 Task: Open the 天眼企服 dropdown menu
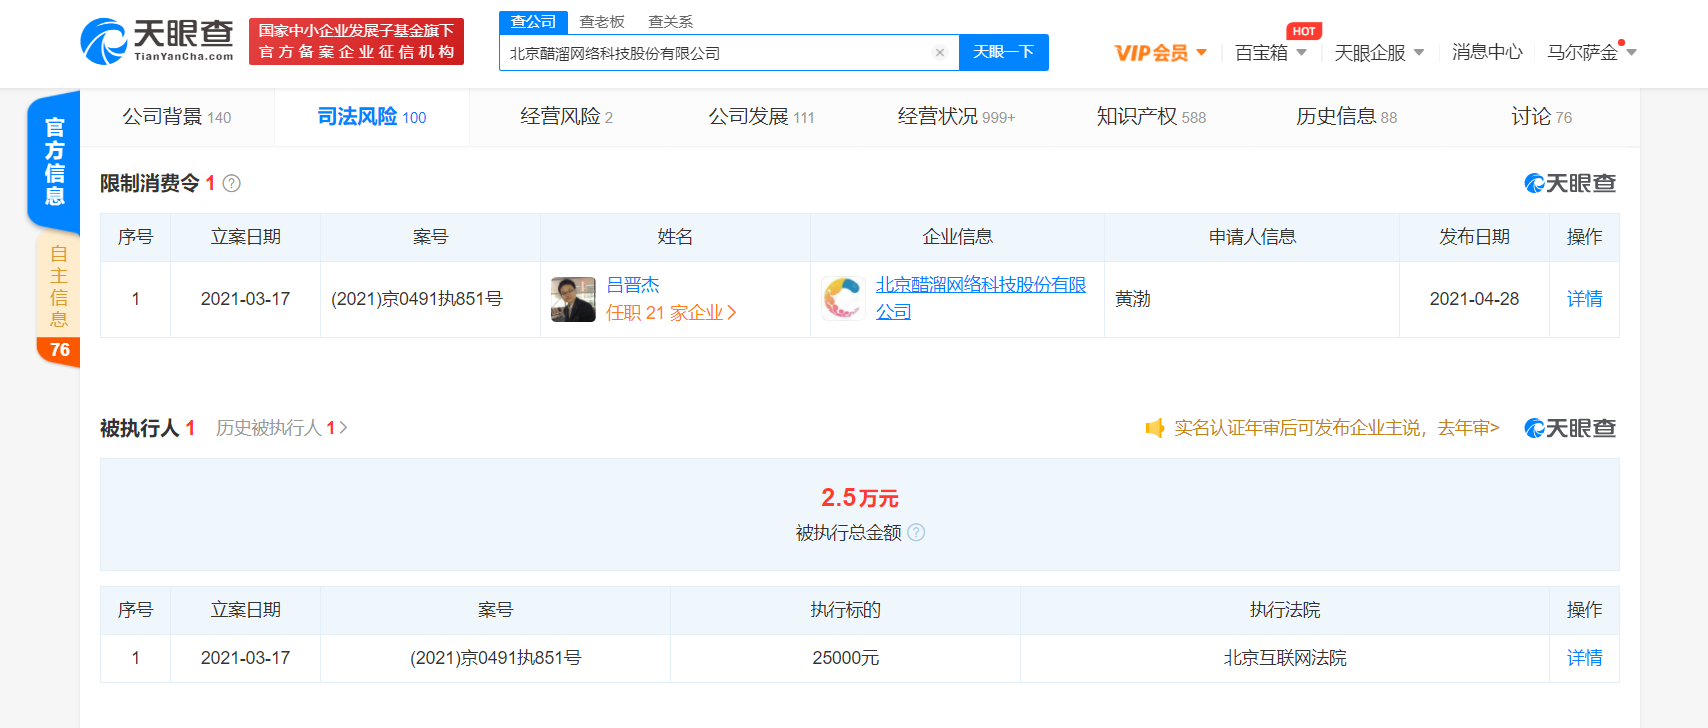[x=1379, y=53]
